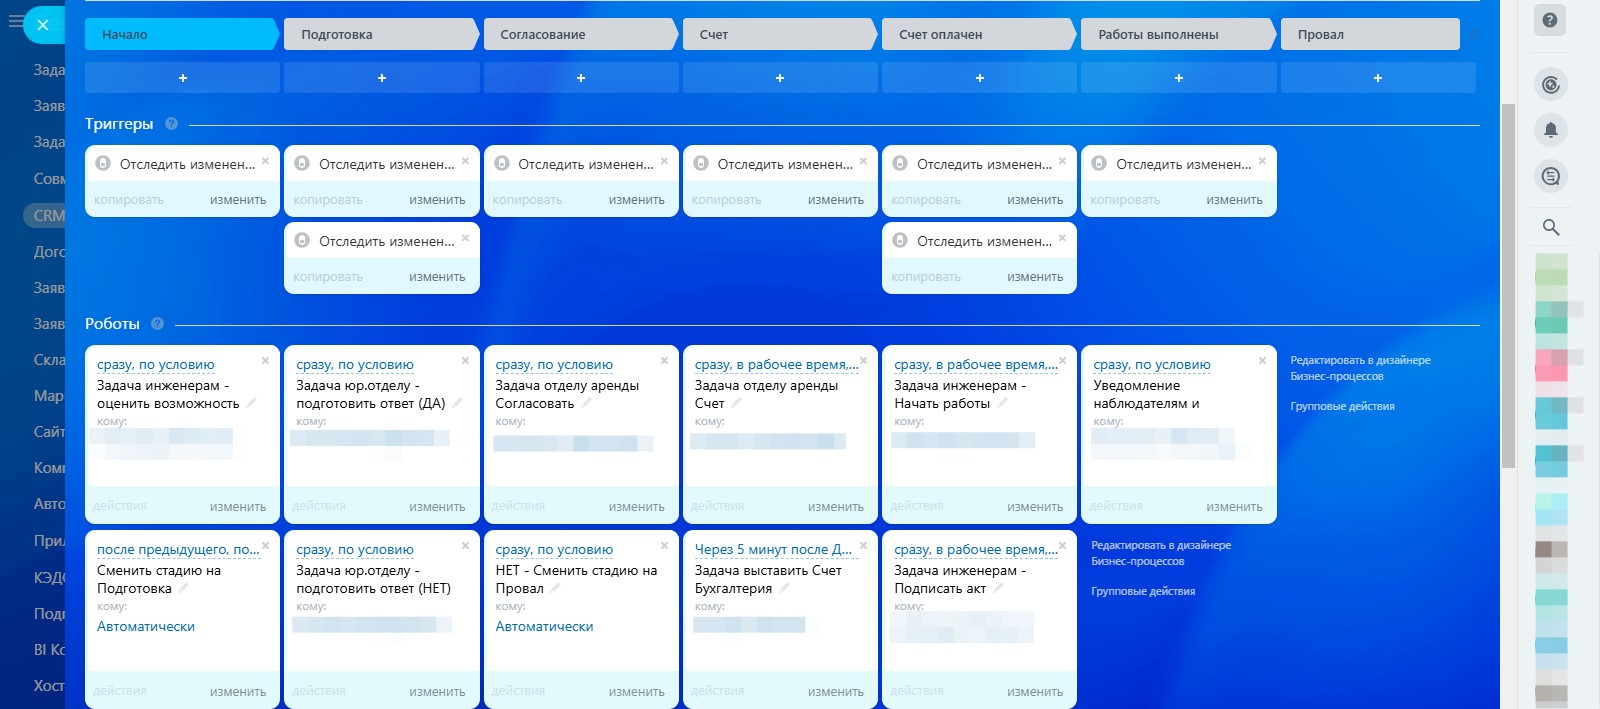Click 'Групповые действия' link in the Провал column
Image resolution: width=1600 pixels, height=709 pixels.
(1342, 406)
